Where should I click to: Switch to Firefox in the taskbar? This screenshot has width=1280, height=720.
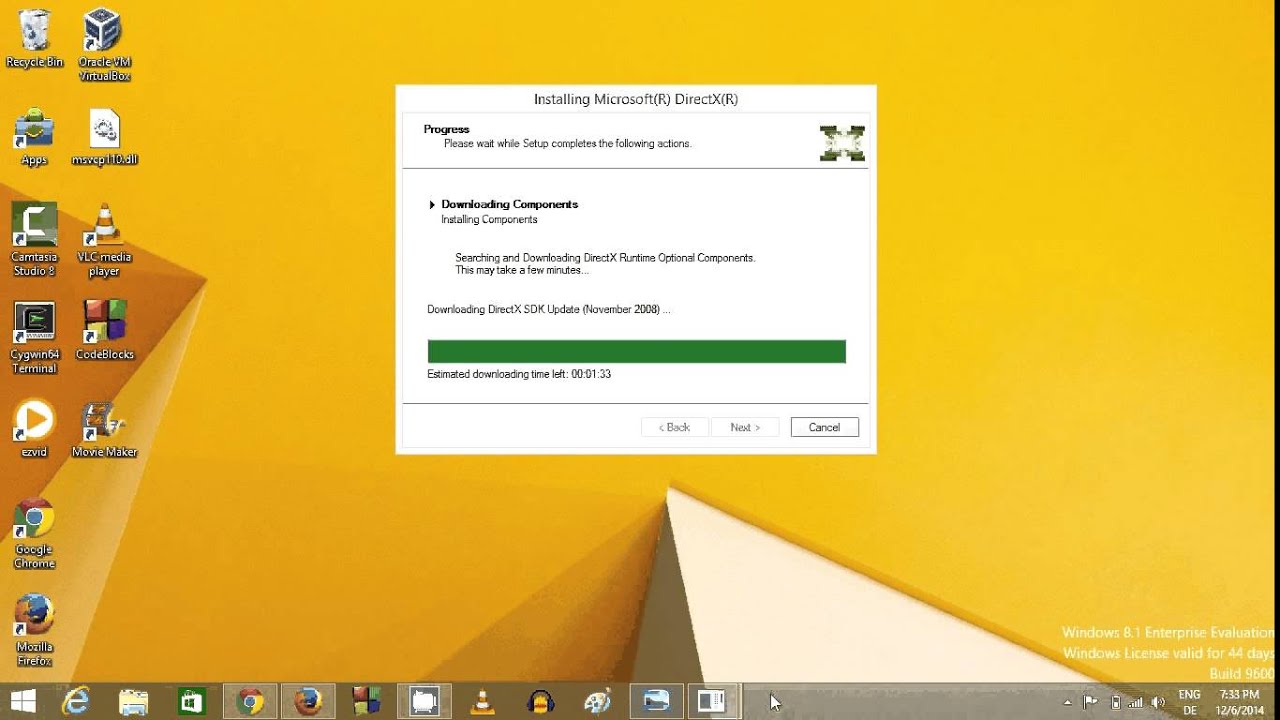[x=307, y=702]
